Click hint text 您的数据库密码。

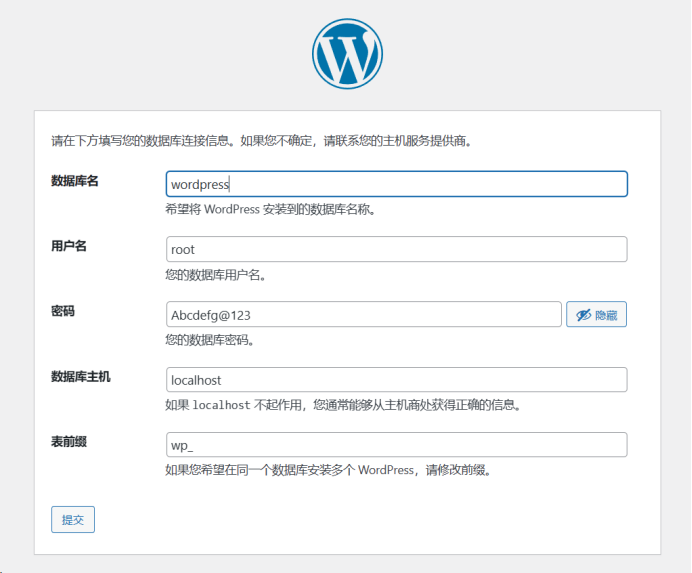[x=210, y=340]
